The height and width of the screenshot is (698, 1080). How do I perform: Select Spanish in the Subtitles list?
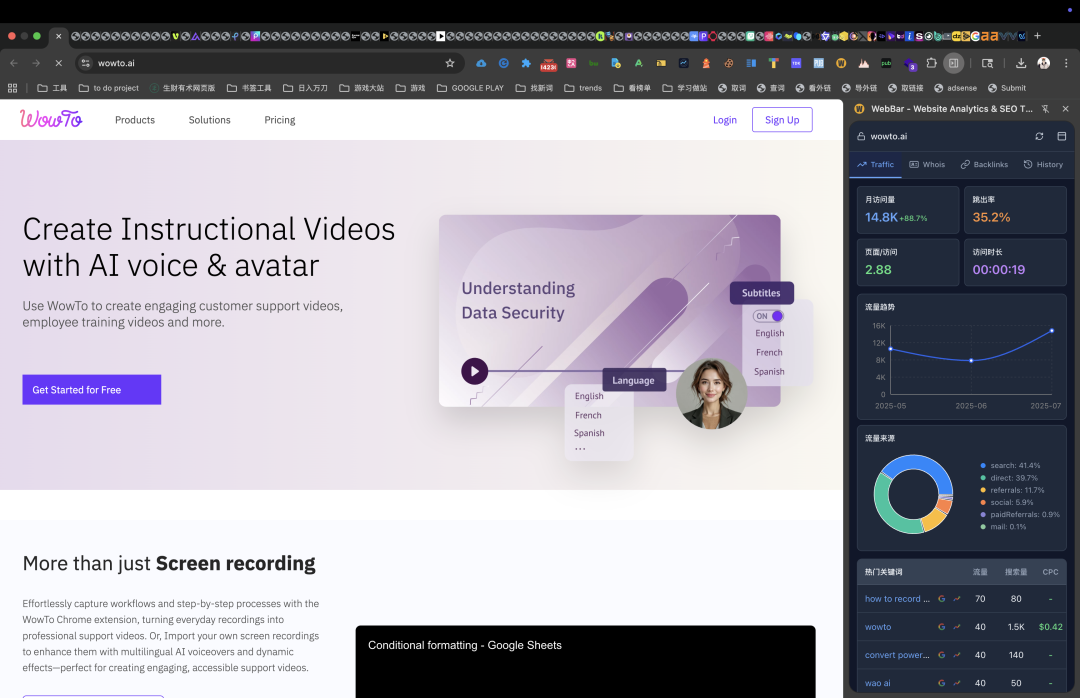(769, 372)
